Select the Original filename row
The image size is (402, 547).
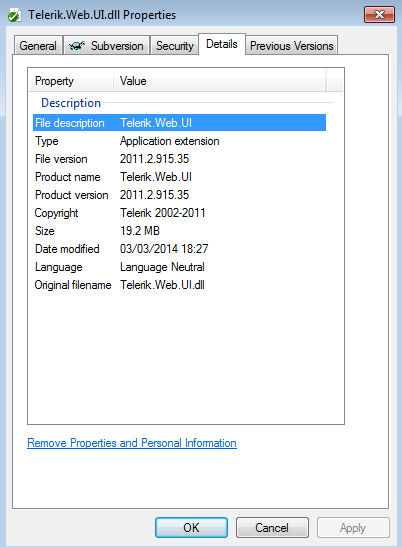pyautogui.click(x=179, y=285)
